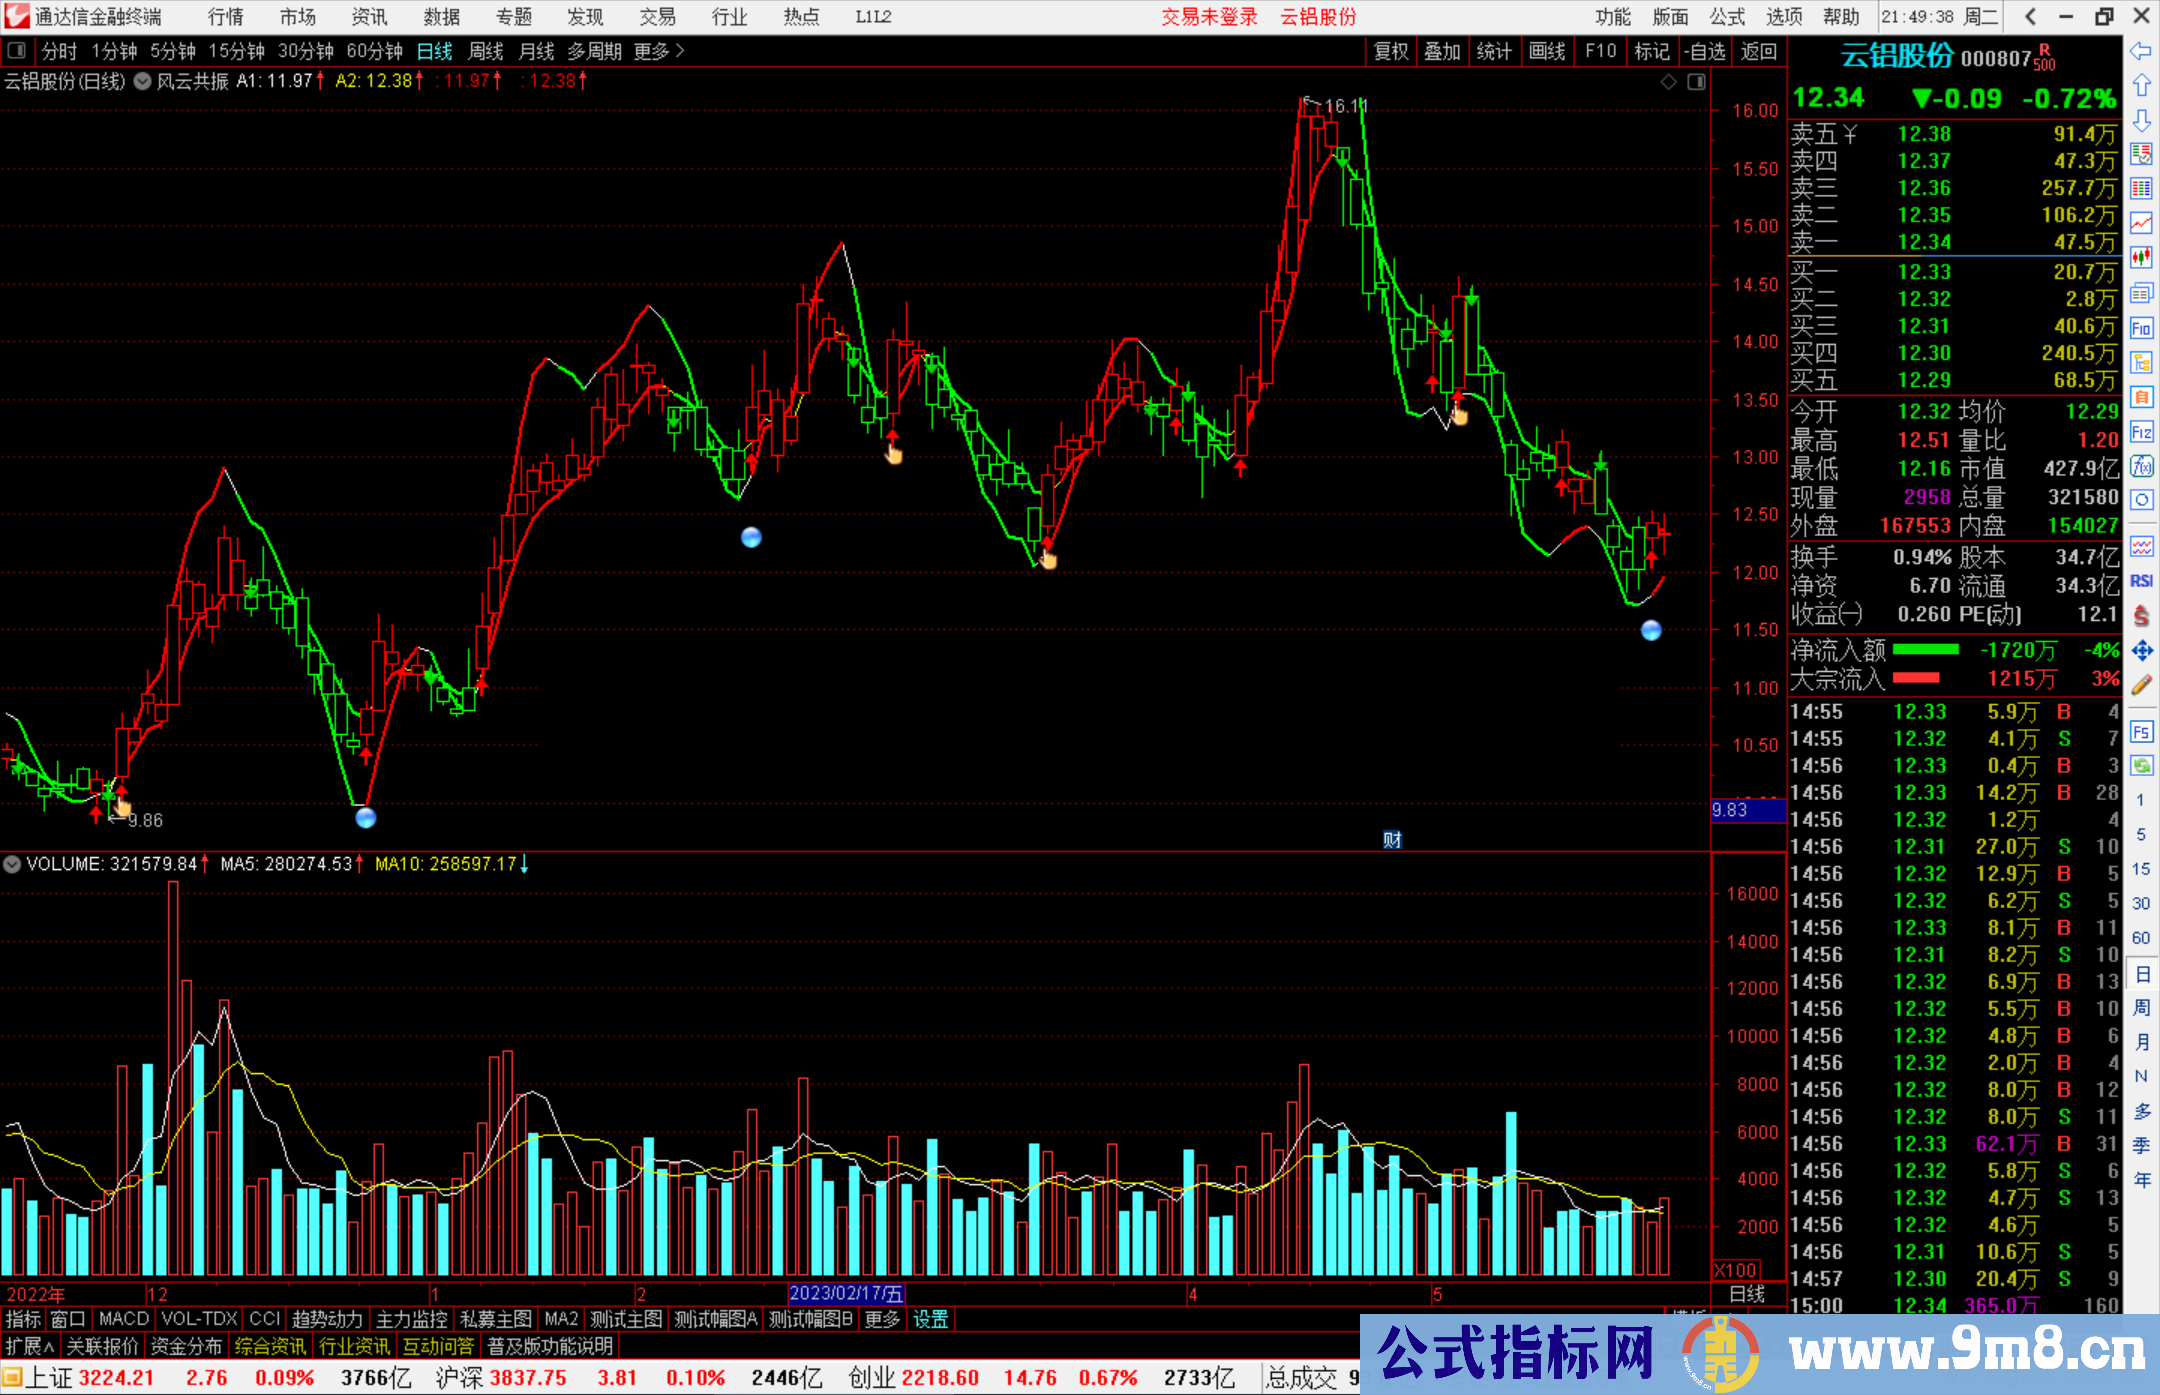This screenshot has height=1395, width=2160.
Task: Click the 画线 drawing button
Action: pos(1547,51)
